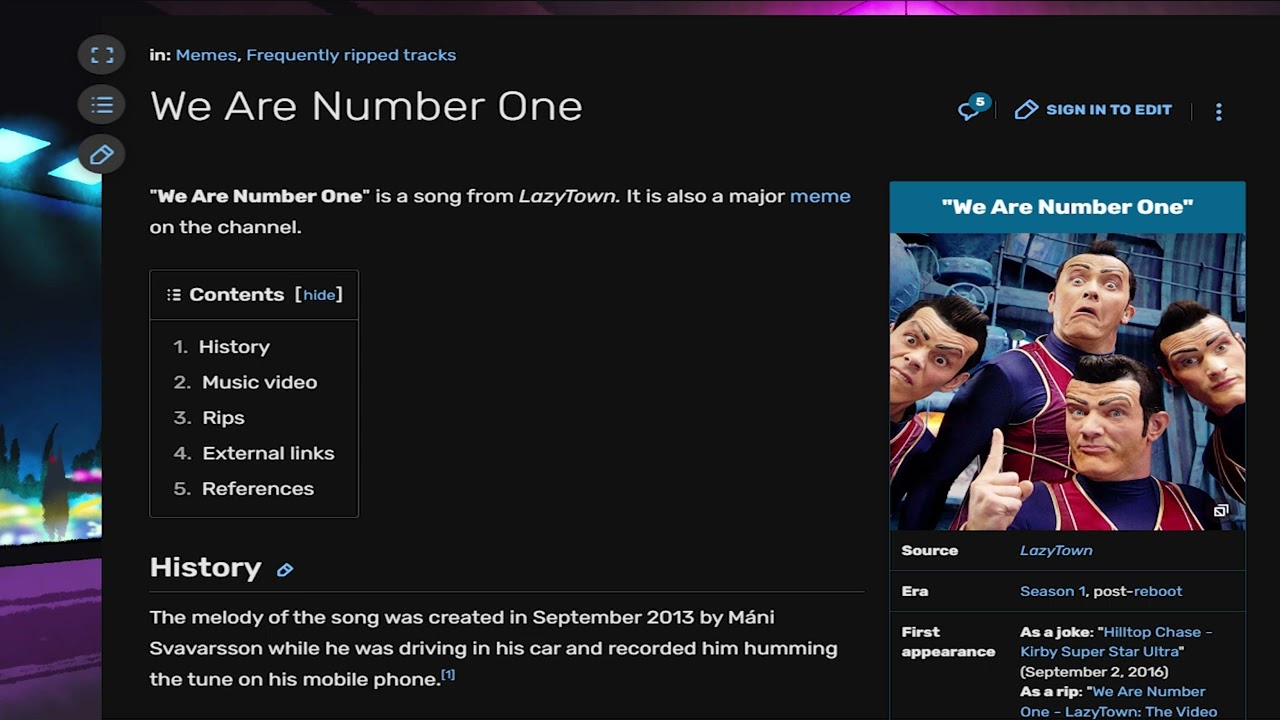Open the table of contents list icon
This screenshot has height=720, width=1280.
point(102,105)
